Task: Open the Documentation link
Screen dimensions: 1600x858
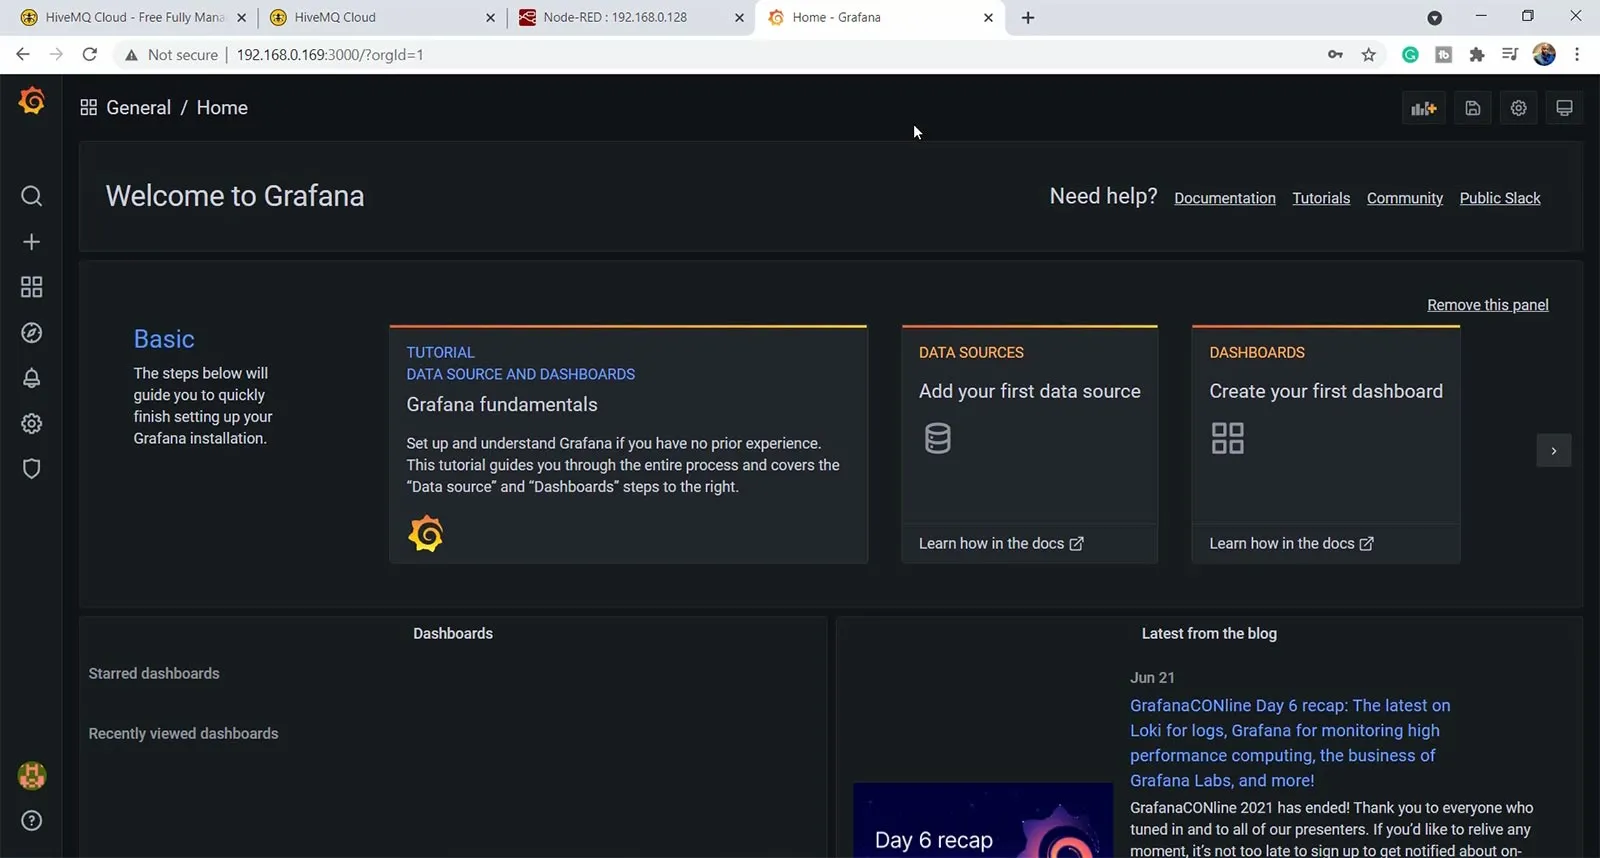Action: (x=1225, y=198)
